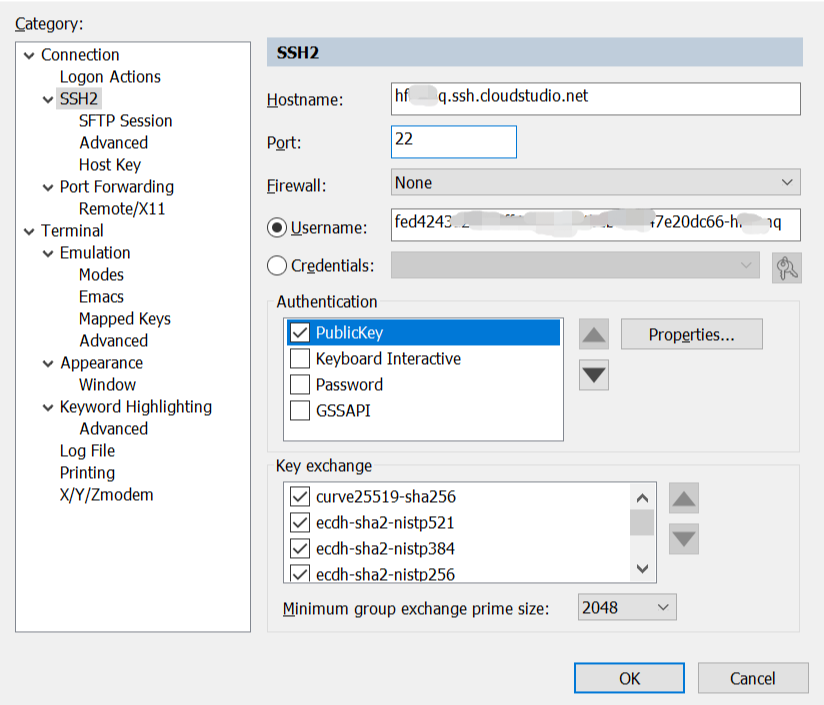Select Mapped Keys category
The image size is (824, 705).
pyautogui.click(x=125, y=319)
